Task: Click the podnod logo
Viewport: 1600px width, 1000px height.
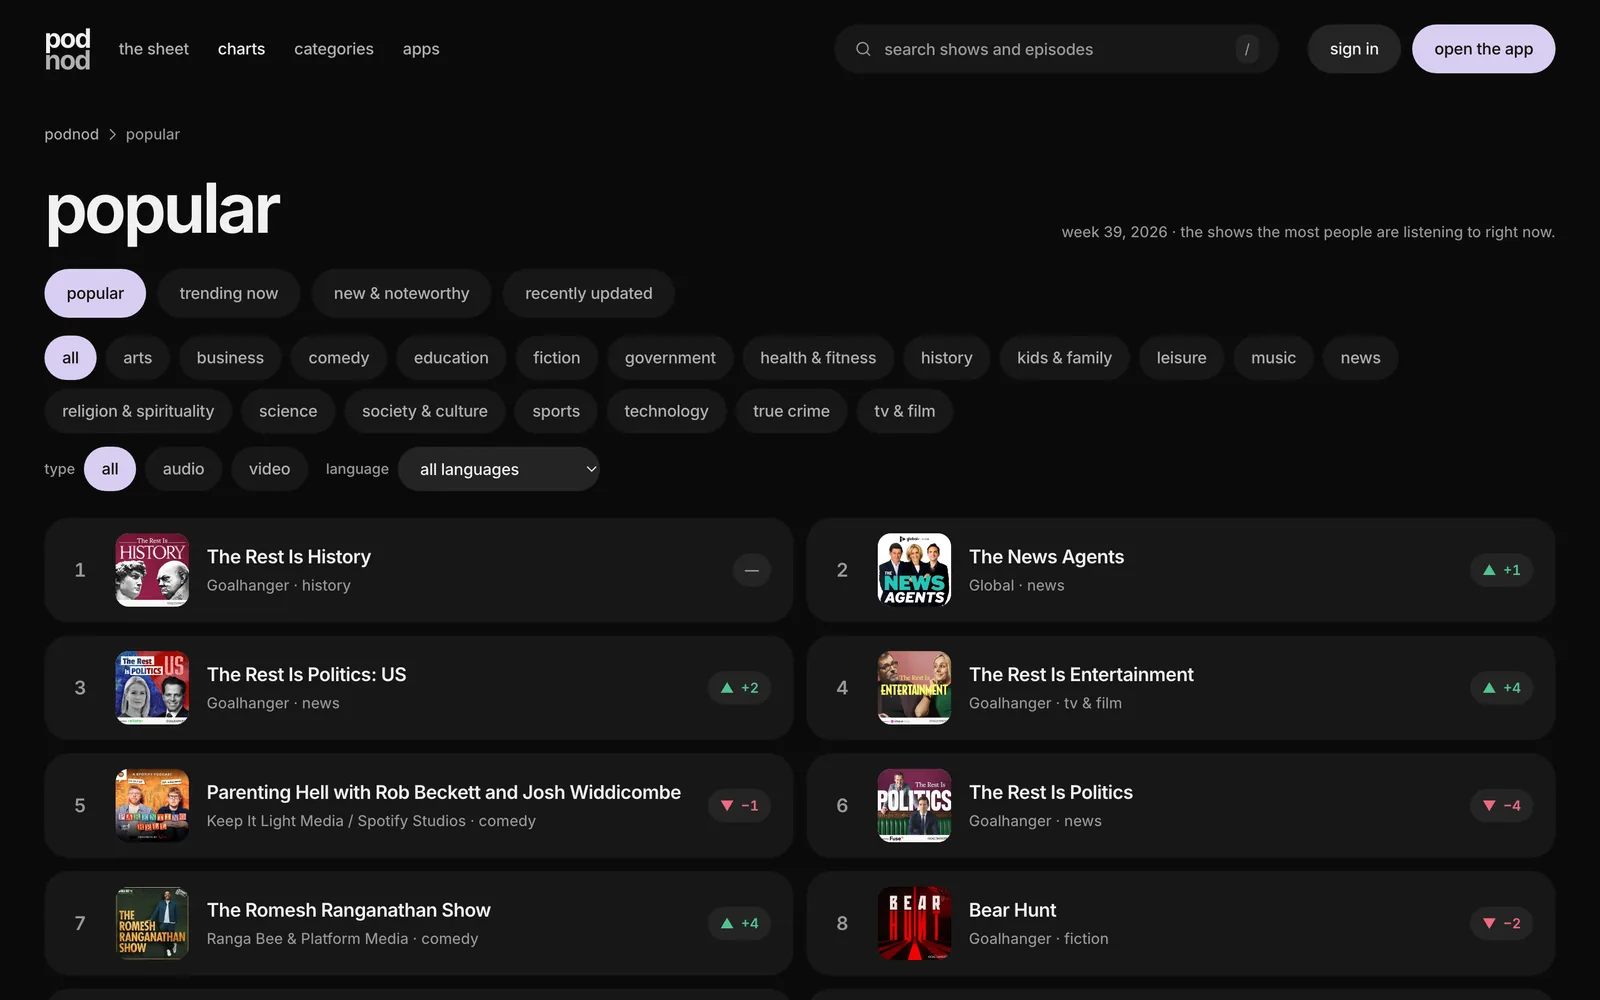Action: click(x=67, y=49)
